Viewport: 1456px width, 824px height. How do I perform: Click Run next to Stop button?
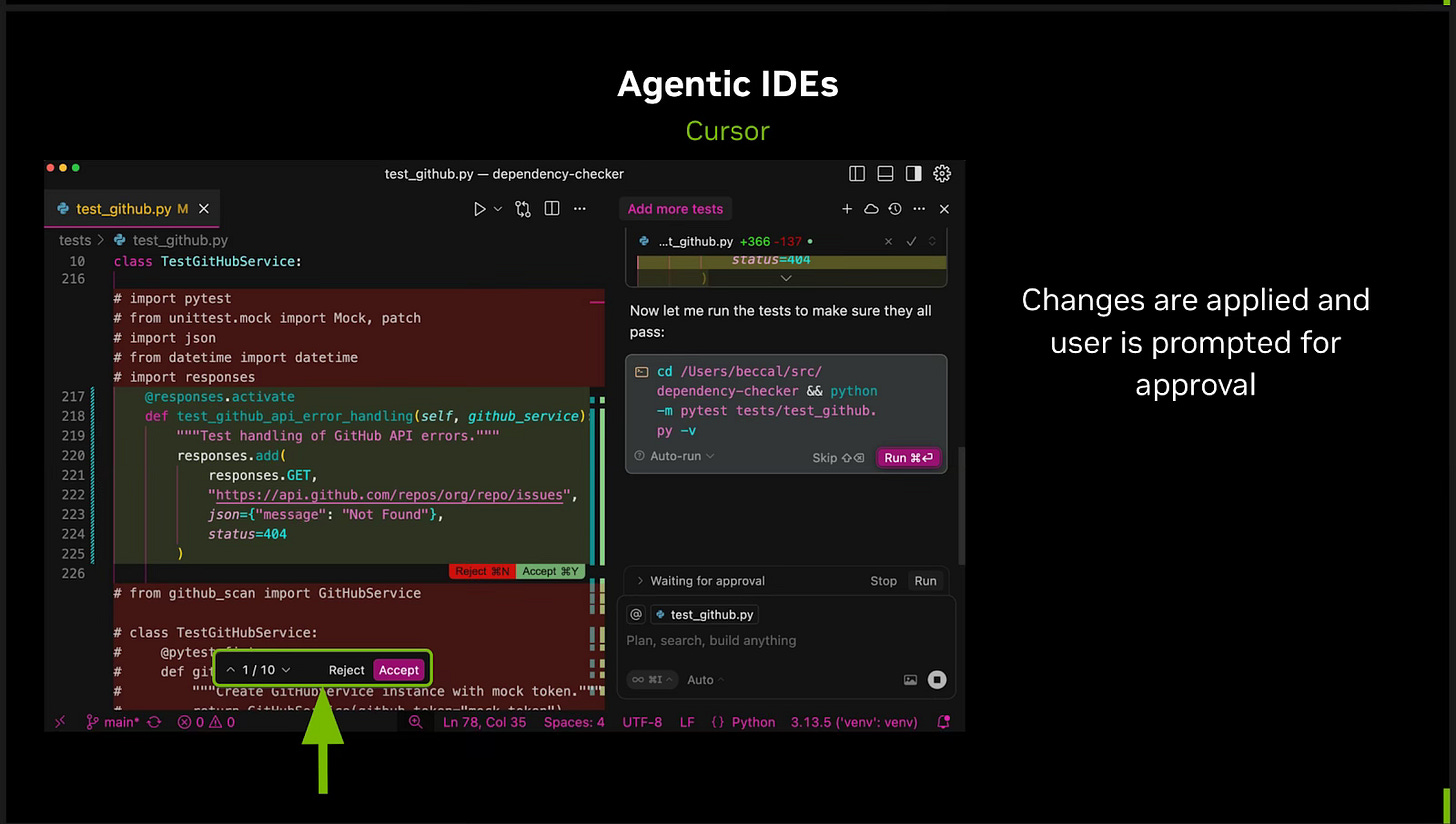[925, 581]
